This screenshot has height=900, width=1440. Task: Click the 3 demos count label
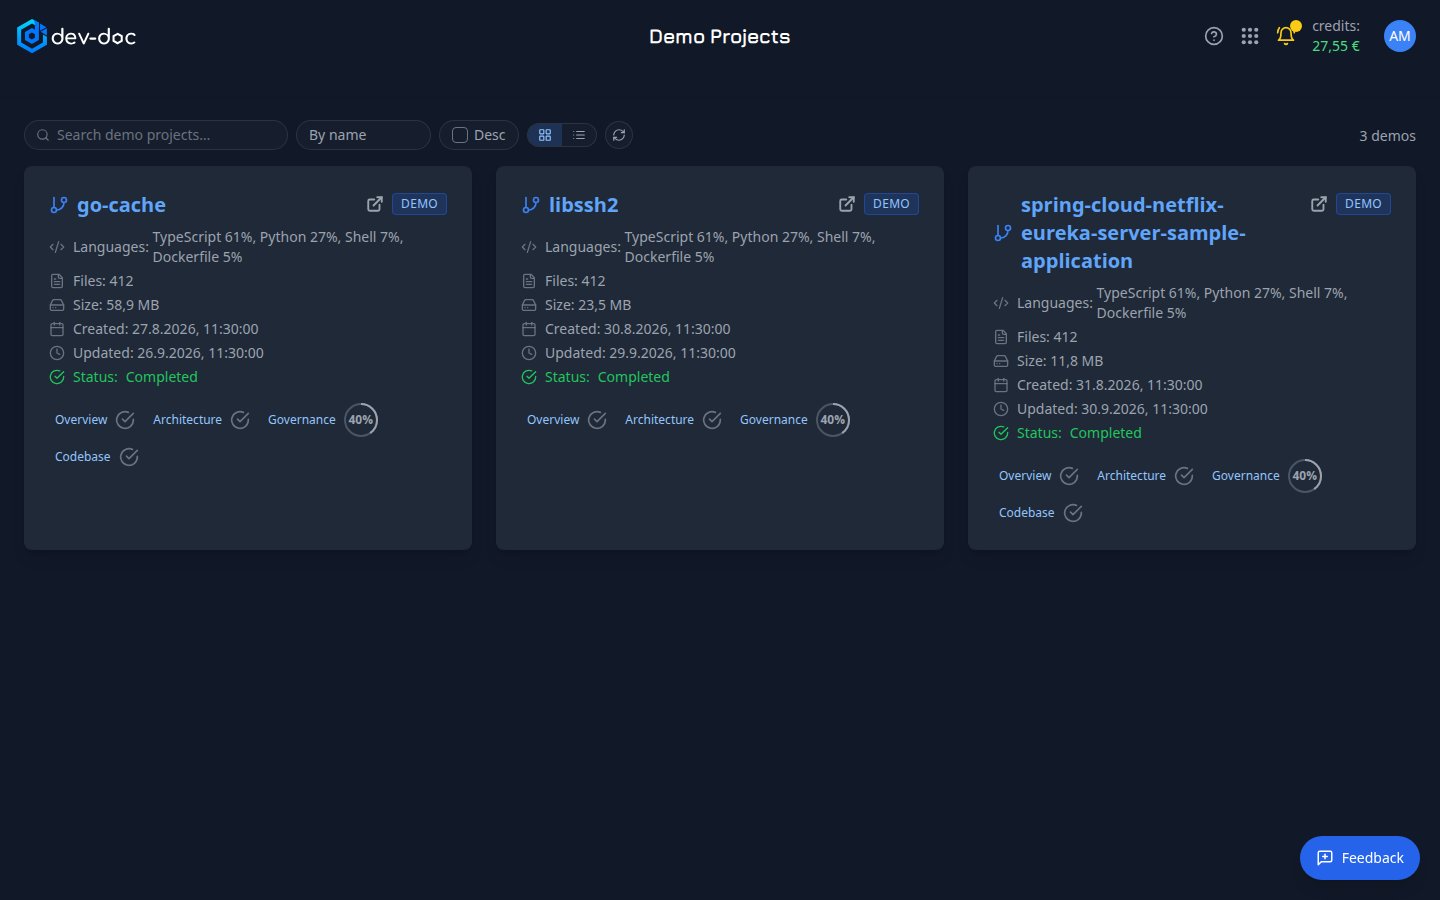pyautogui.click(x=1387, y=136)
